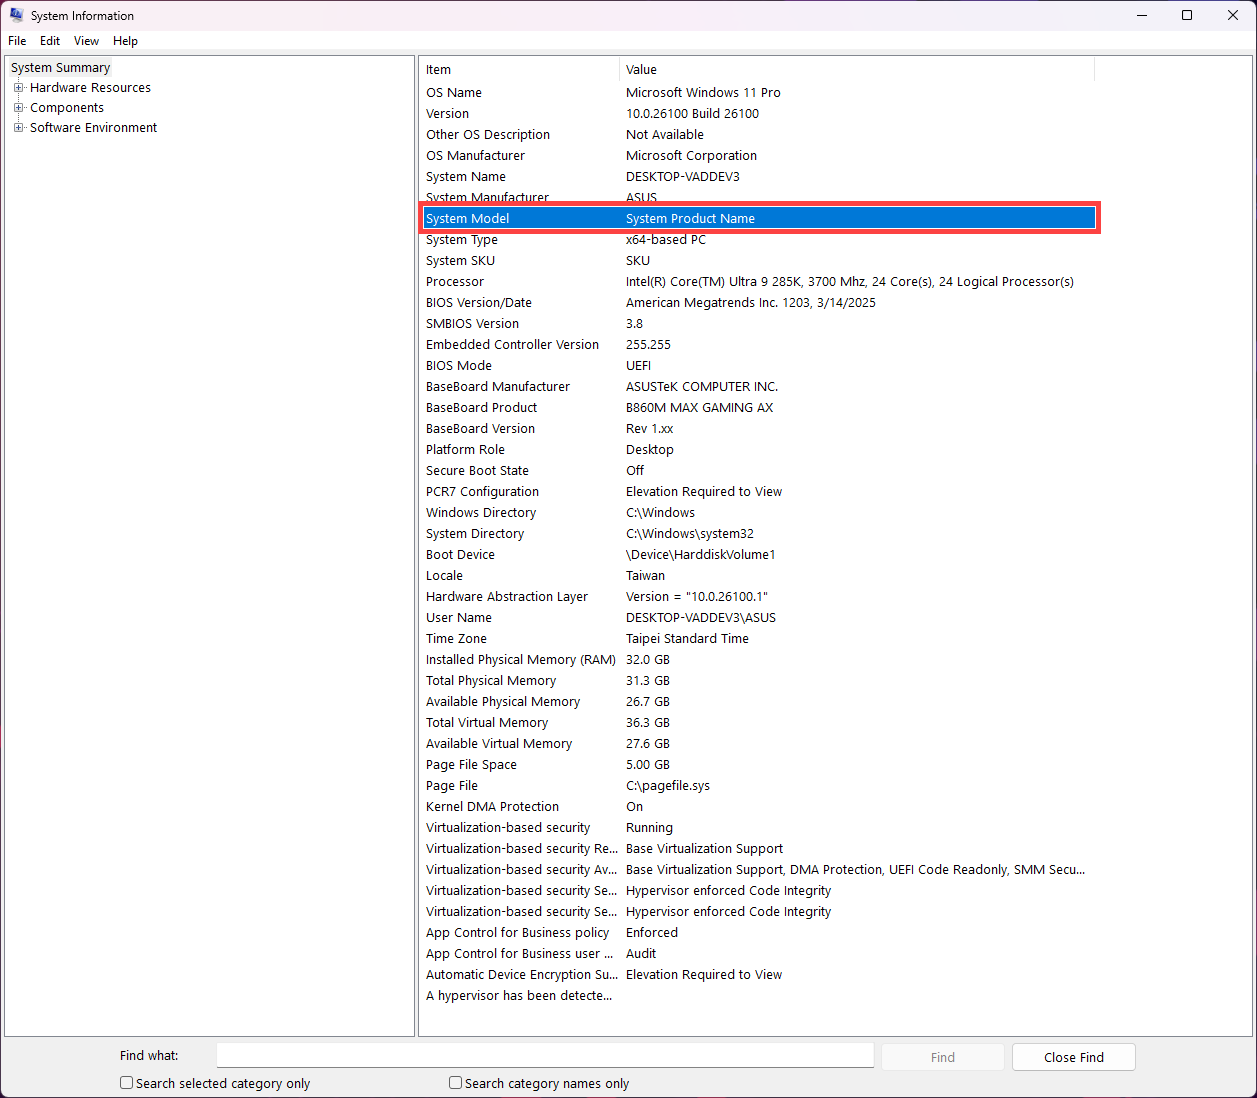Select the Boot Device row
Screen dimensions: 1257x1098
[758, 555]
